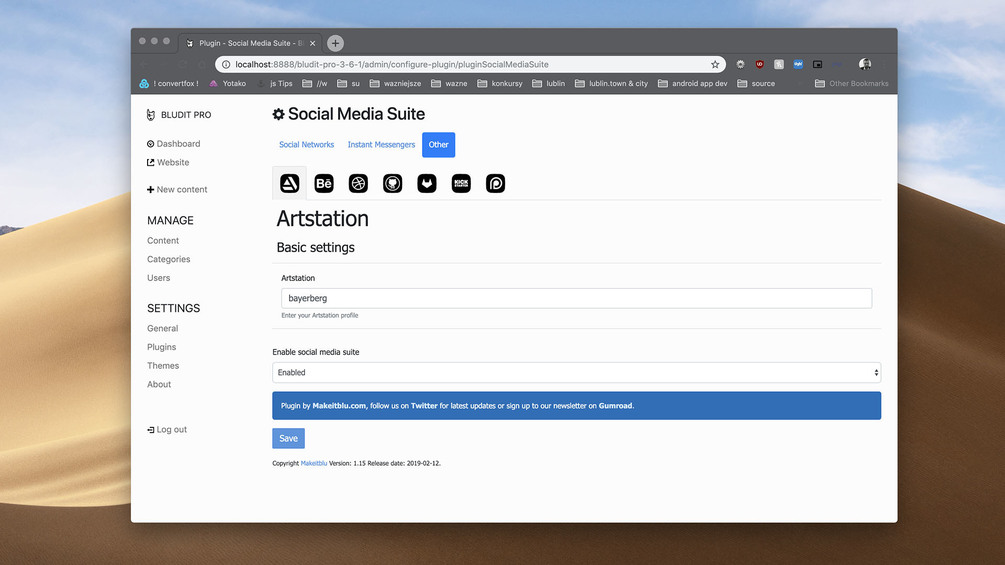Open the Yotako bookmark
The height and width of the screenshot is (565, 1005).
point(228,83)
